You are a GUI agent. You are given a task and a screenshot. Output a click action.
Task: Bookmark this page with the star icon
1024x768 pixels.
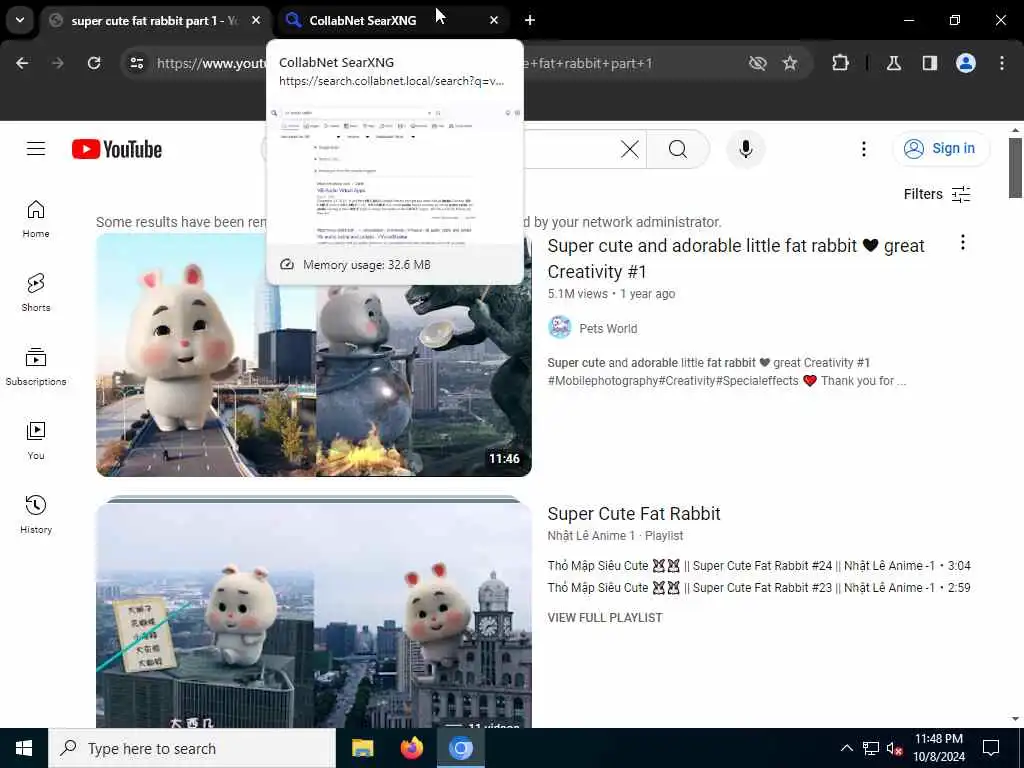click(x=790, y=63)
